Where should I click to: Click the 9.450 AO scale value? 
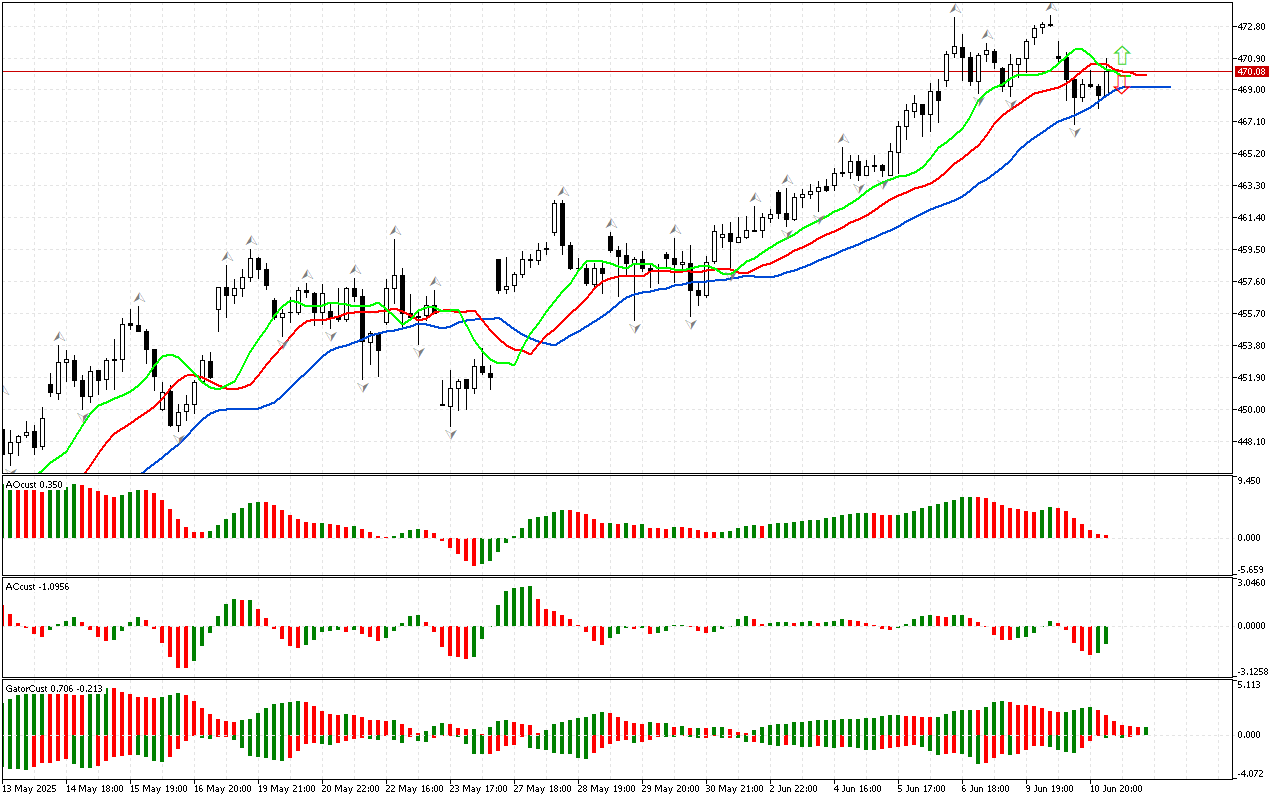[x=1251, y=480]
